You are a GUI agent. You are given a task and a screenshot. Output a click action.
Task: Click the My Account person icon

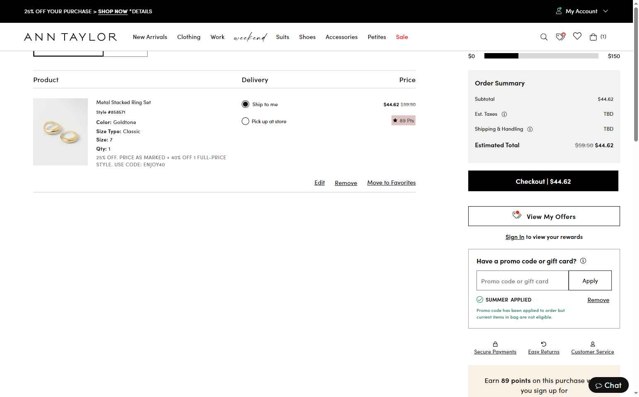coord(559,11)
